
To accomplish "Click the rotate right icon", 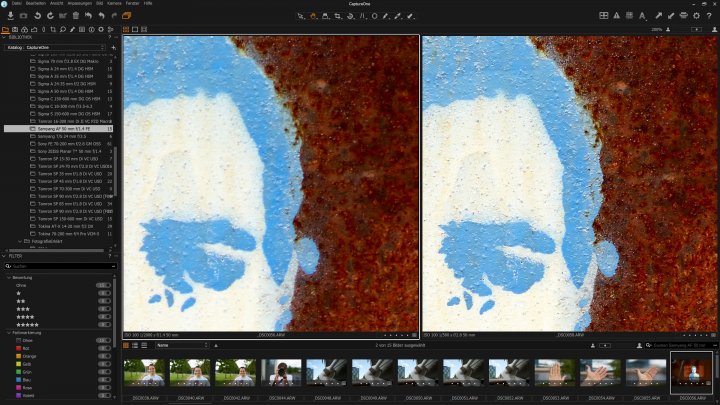I will click(x=50, y=16).
